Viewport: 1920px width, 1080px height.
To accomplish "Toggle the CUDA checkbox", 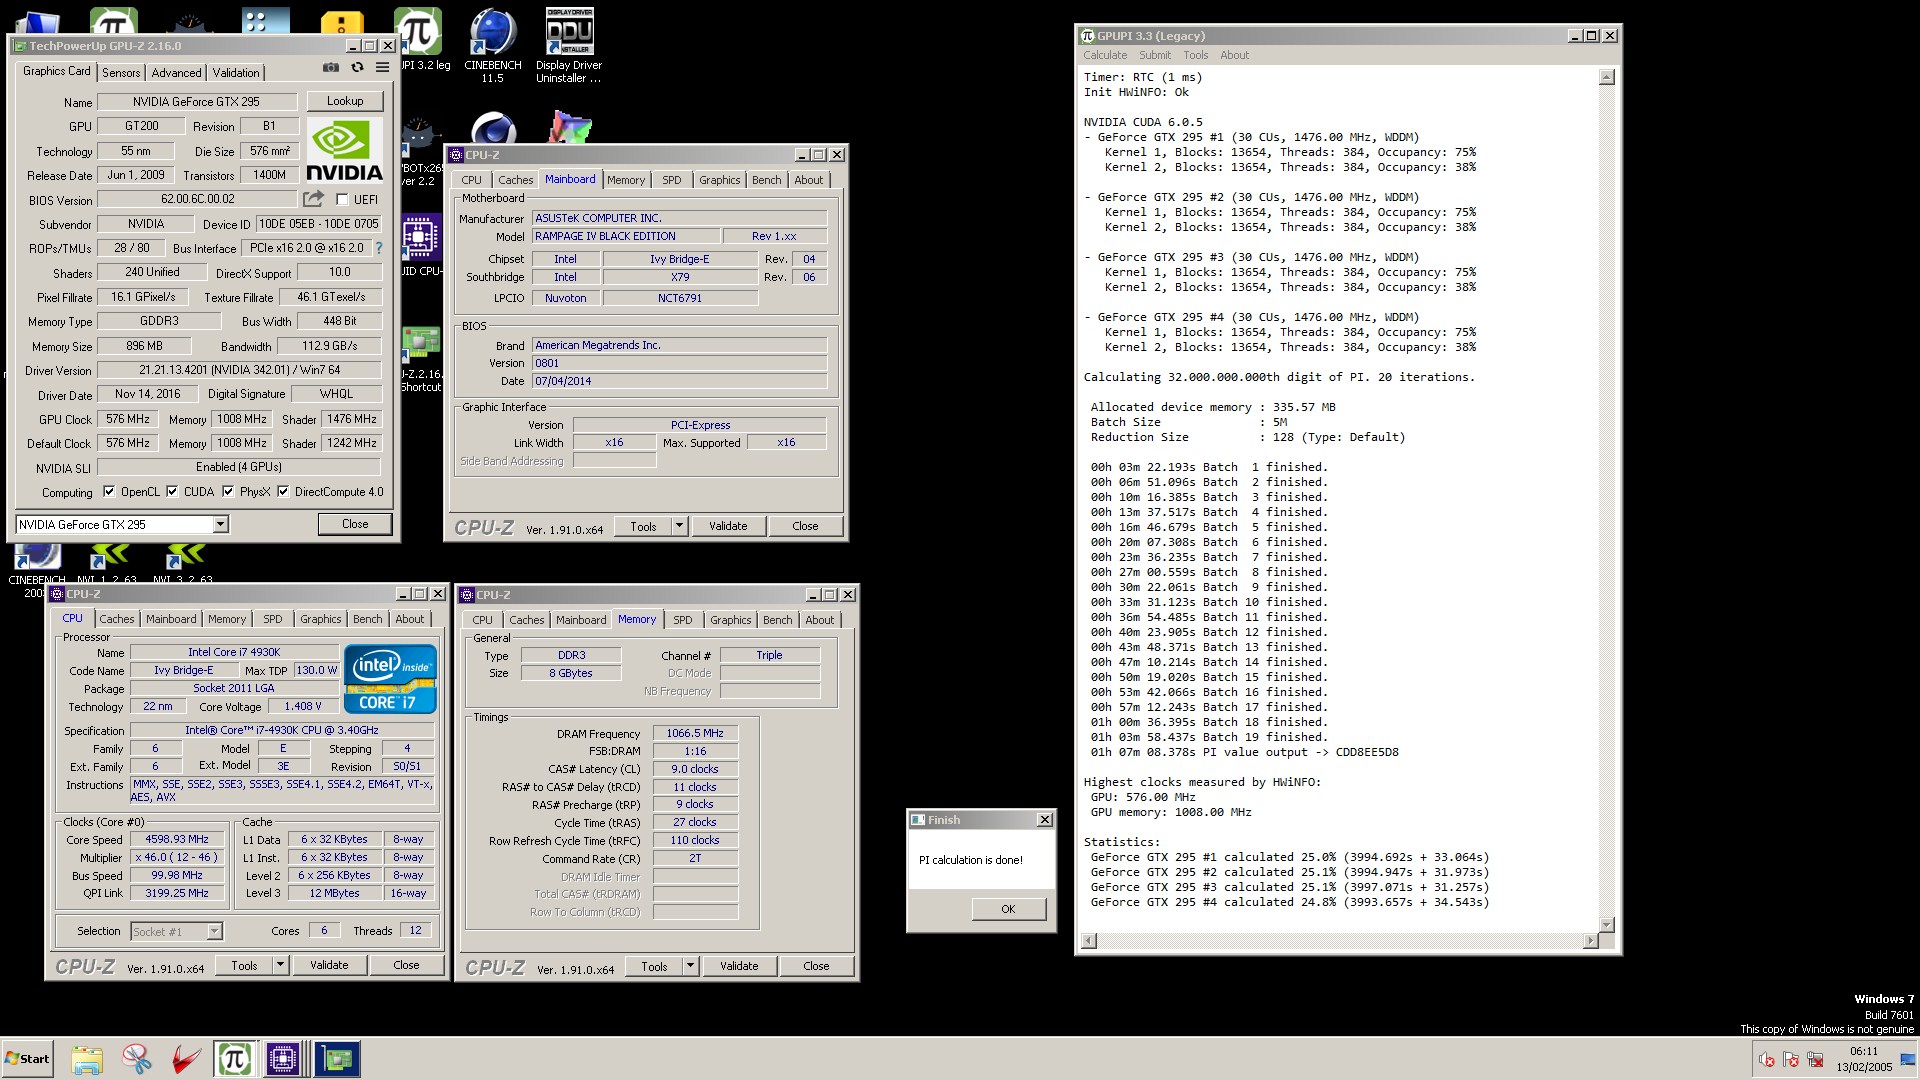I will click(x=172, y=491).
